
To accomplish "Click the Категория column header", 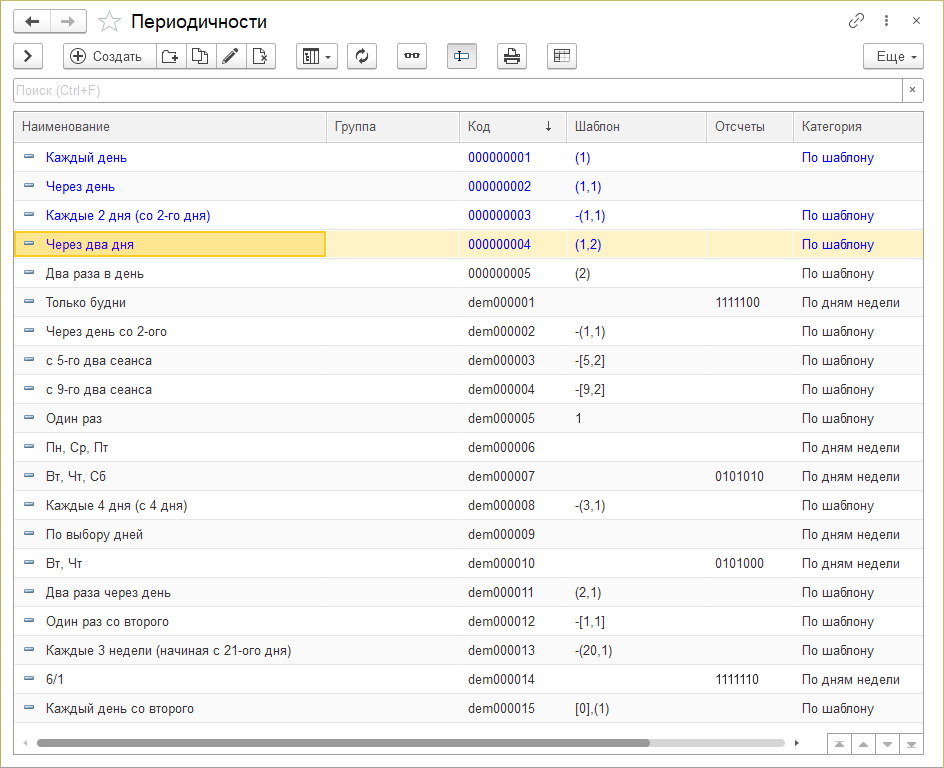I will click(831, 126).
